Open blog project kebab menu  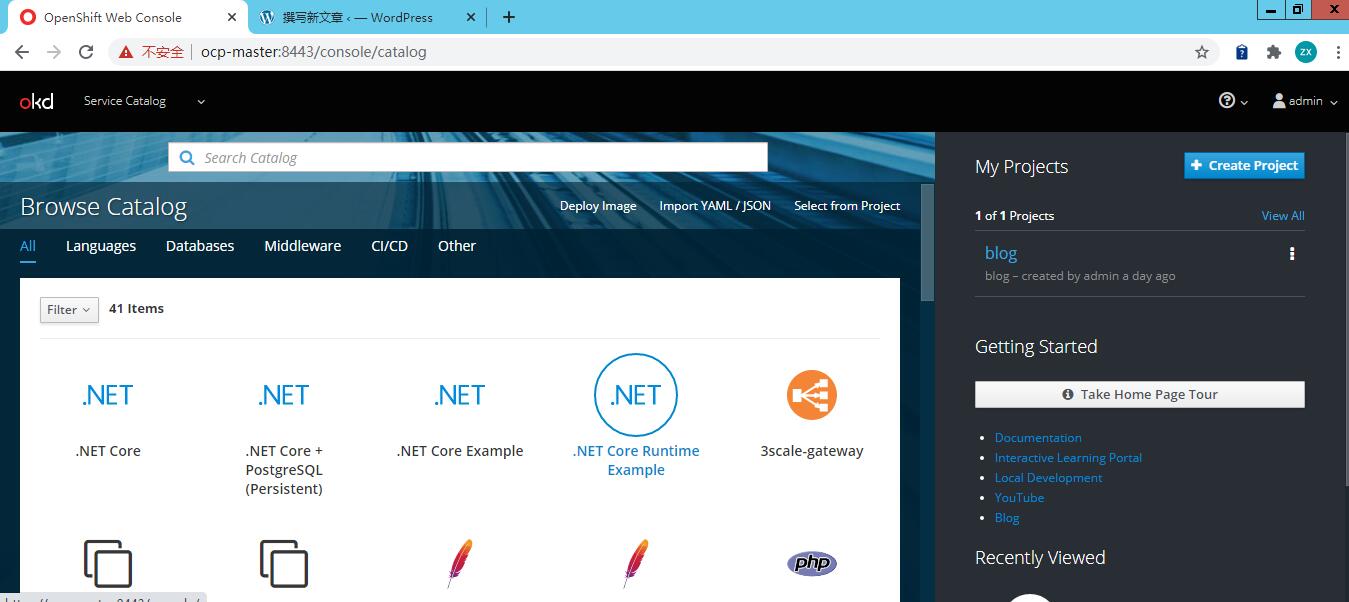click(x=1292, y=254)
